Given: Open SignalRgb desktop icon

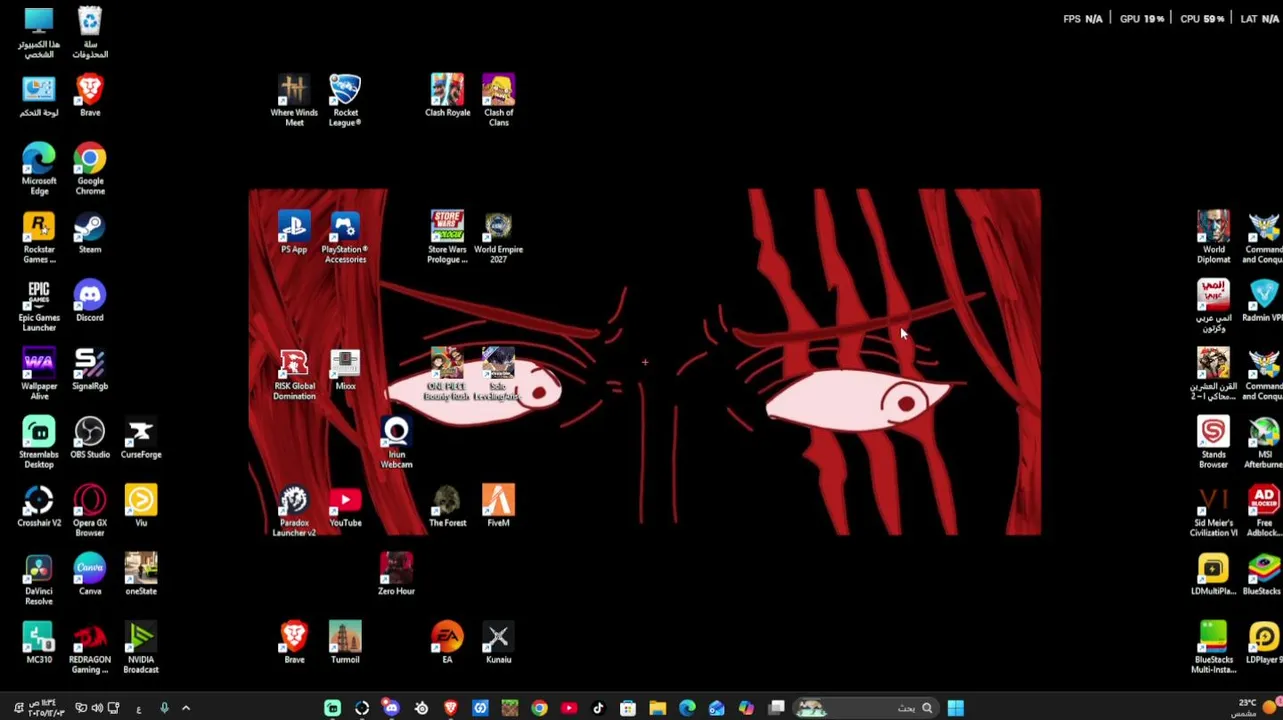Looking at the screenshot, I should tap(90, 370).
